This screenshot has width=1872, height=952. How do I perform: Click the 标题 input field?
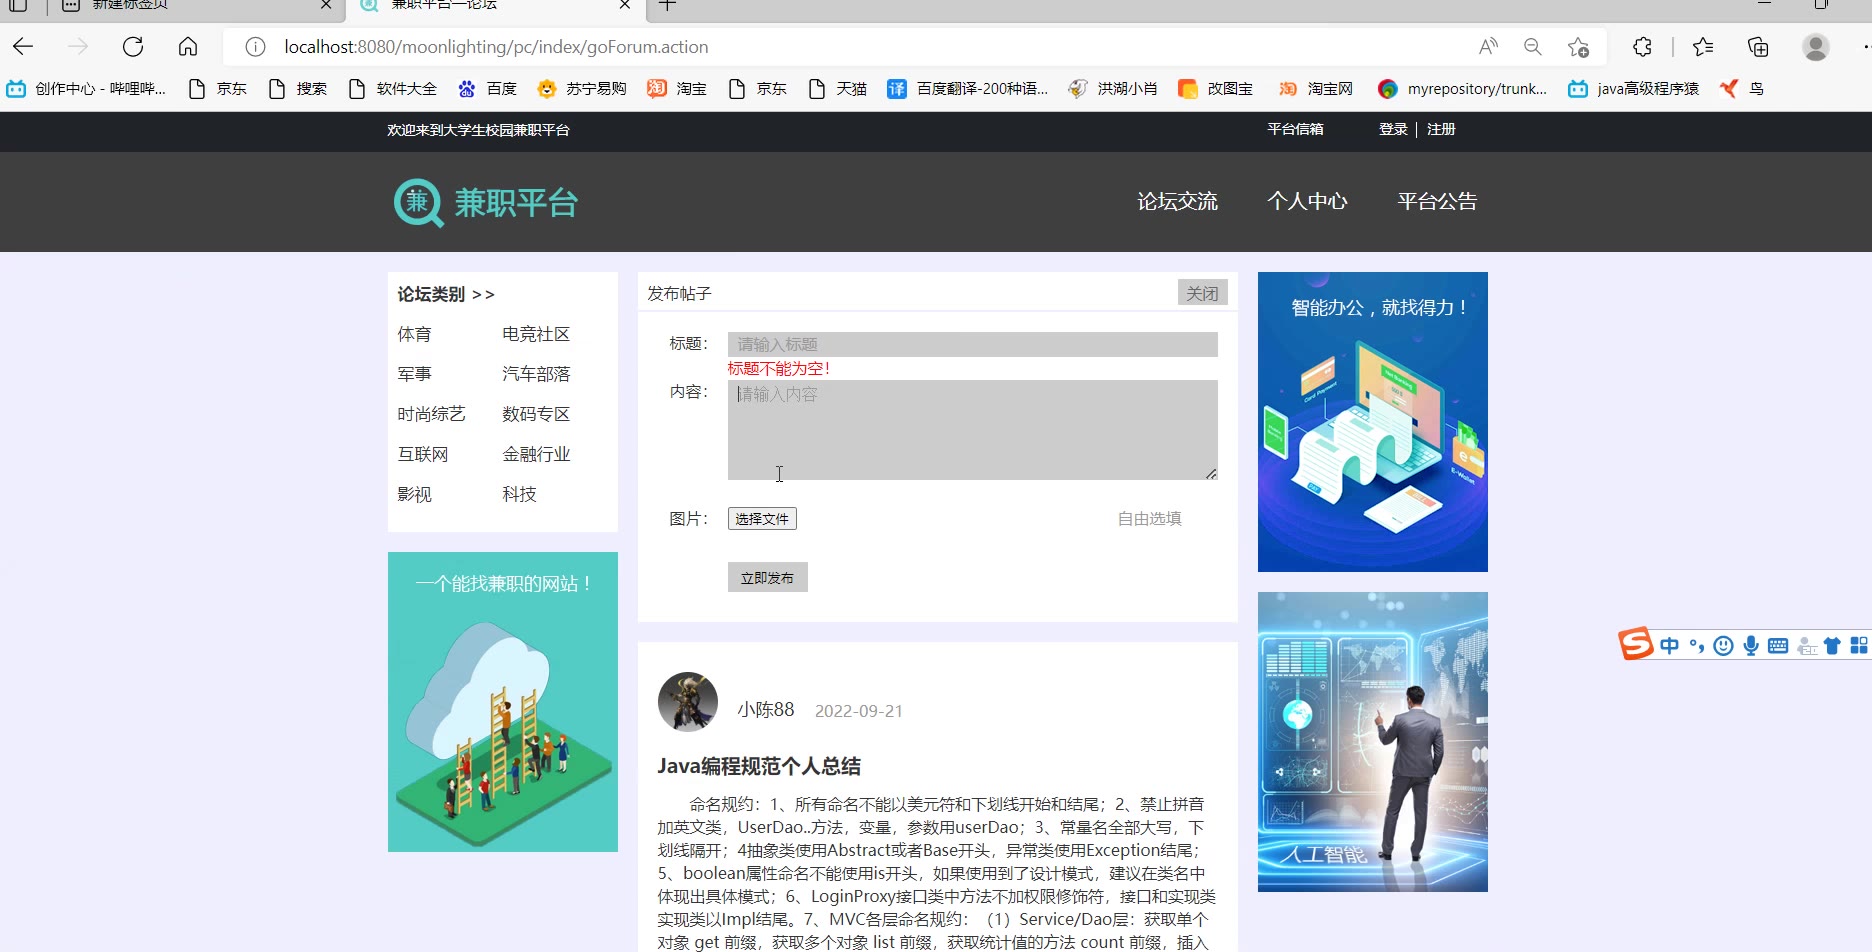972,345
